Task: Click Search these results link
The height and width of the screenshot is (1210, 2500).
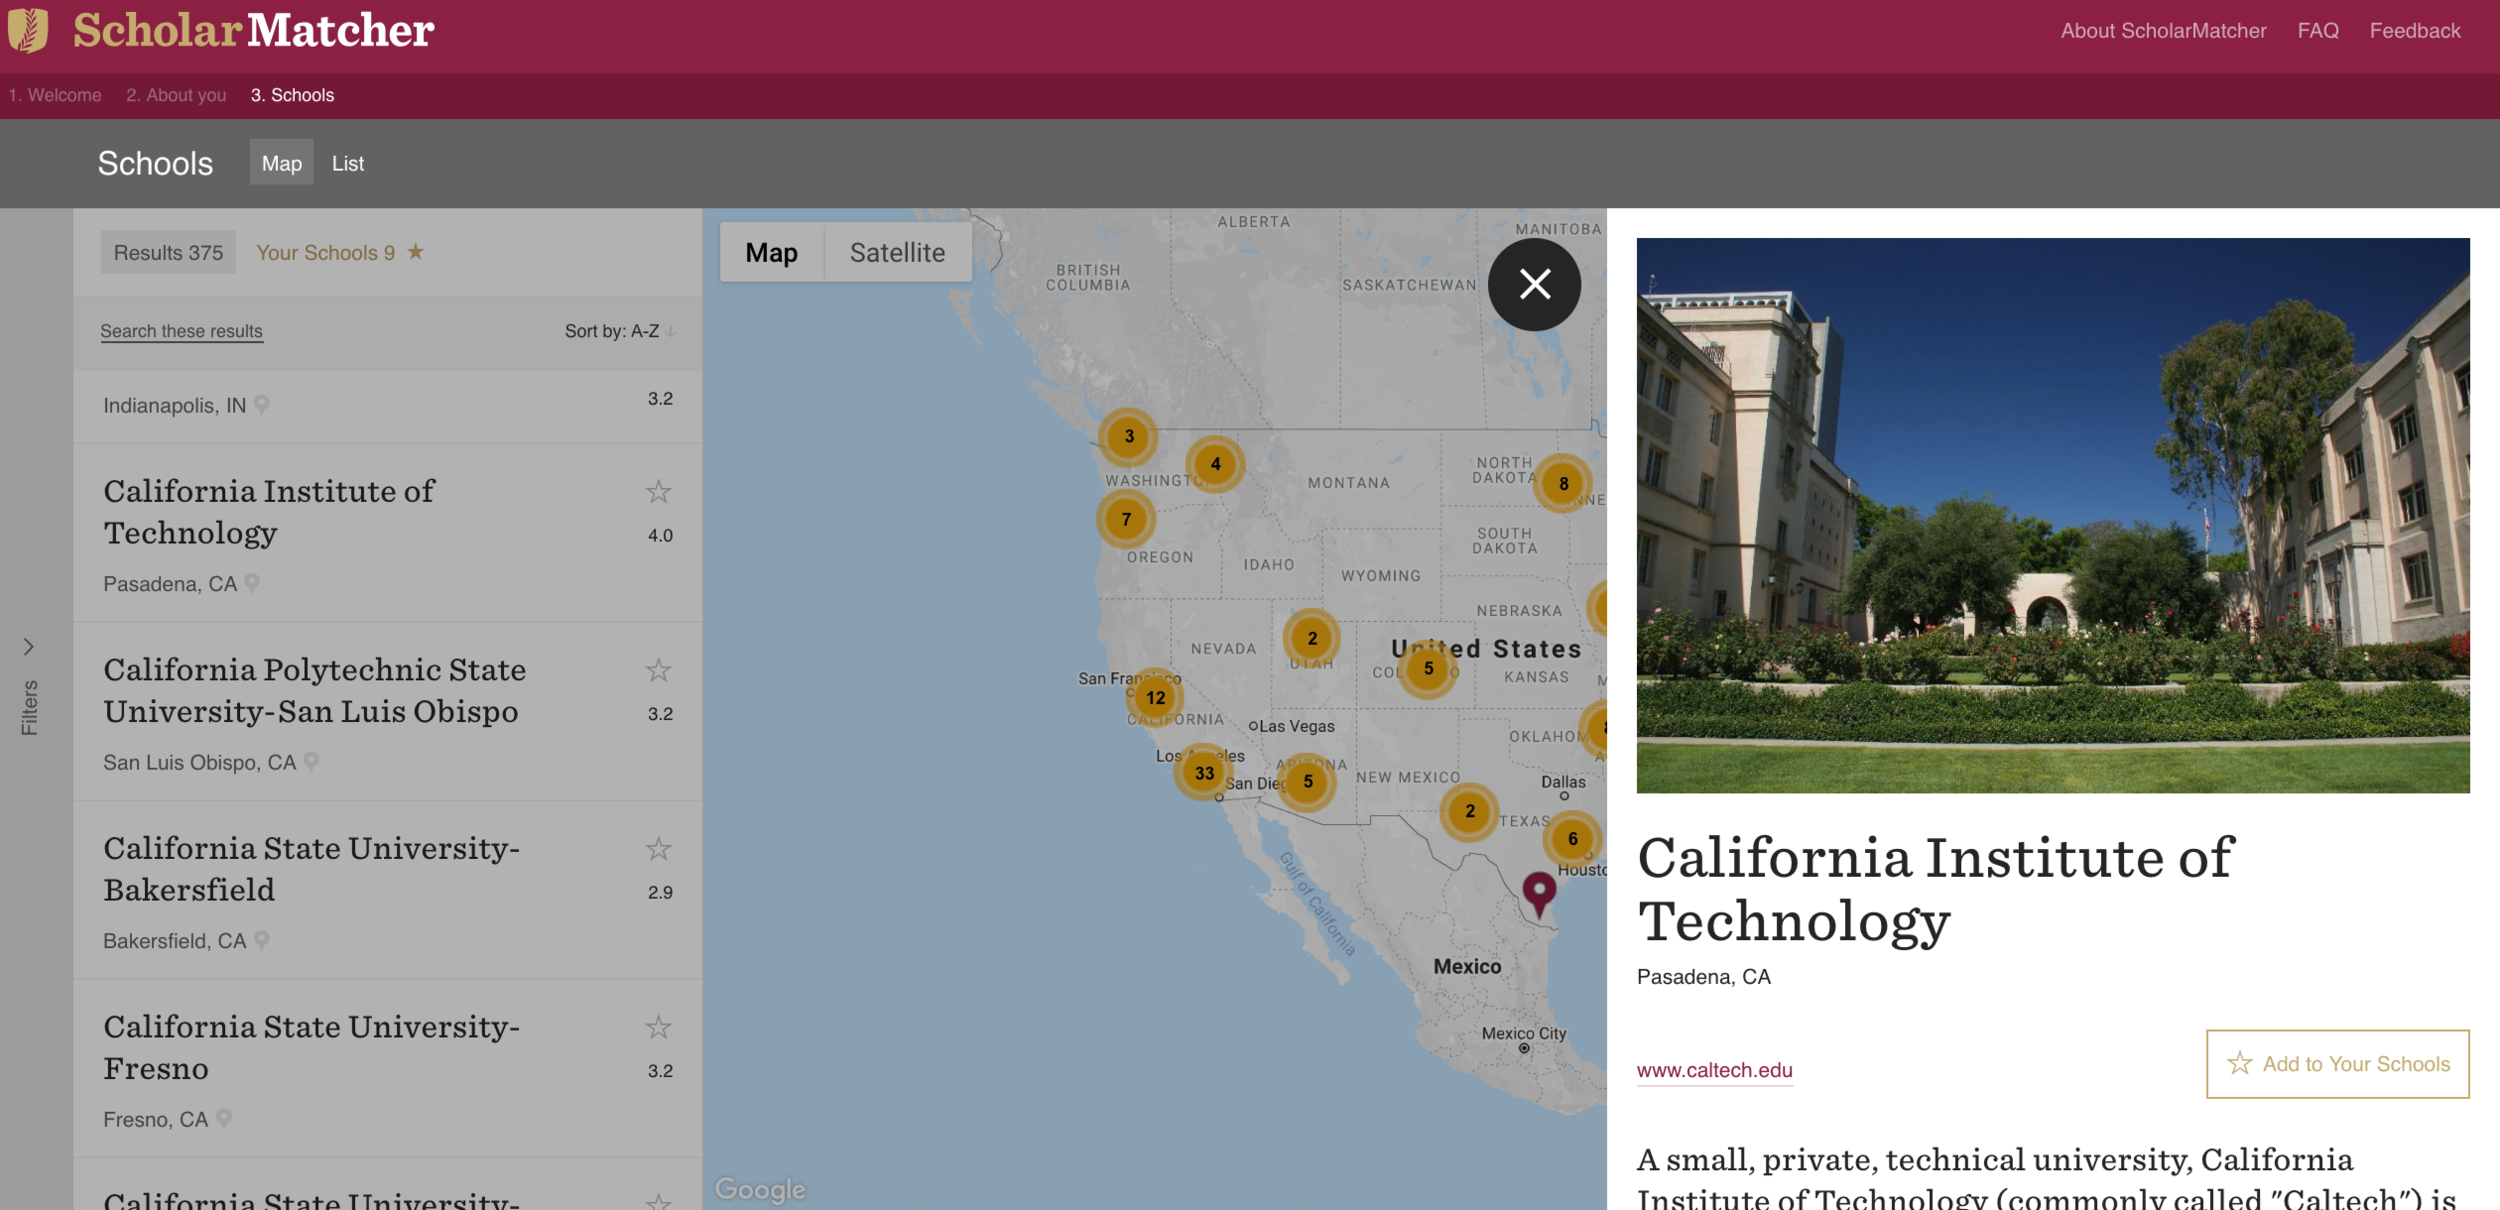Action: tap(181, 331)
